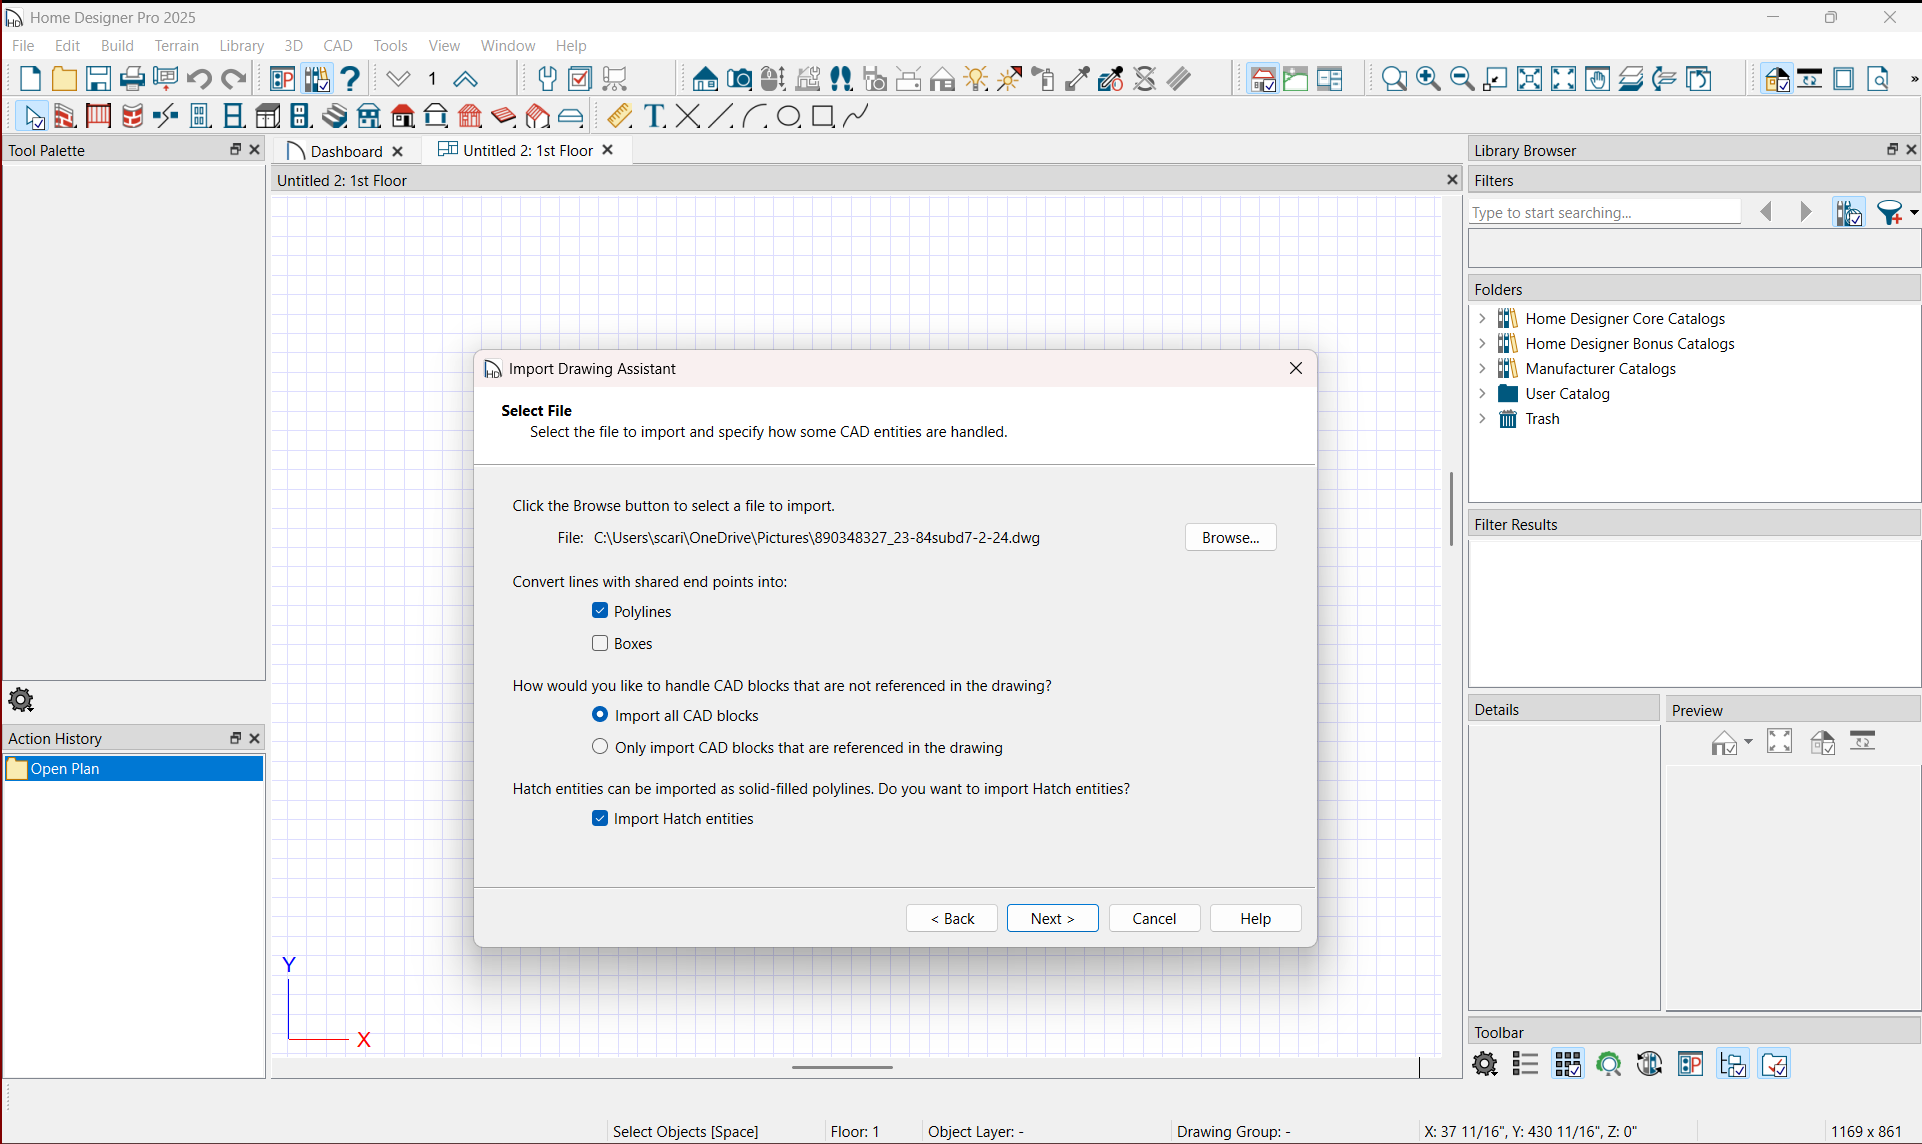Expand the User Catalog tree node
This screenshot has height=1144, width=1922.
1482,393
